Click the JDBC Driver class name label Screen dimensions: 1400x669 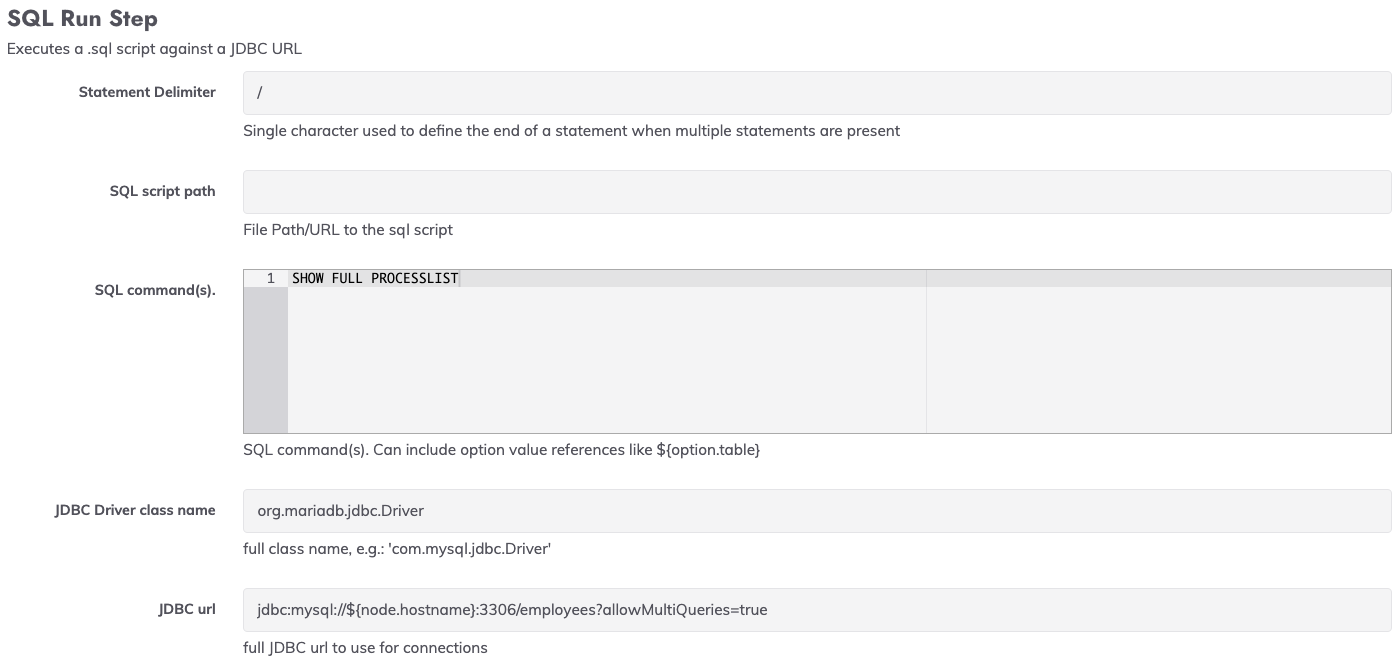coord(135,510)
